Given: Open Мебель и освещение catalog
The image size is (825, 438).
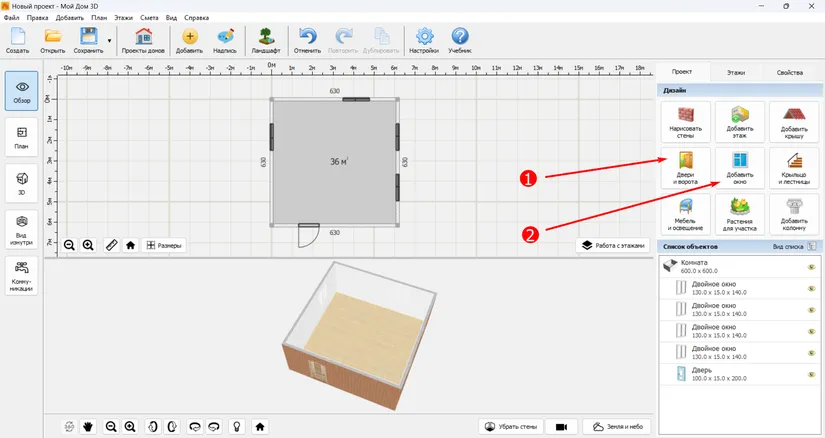Looking at the screenshot, I should click(x=686, y=214).
